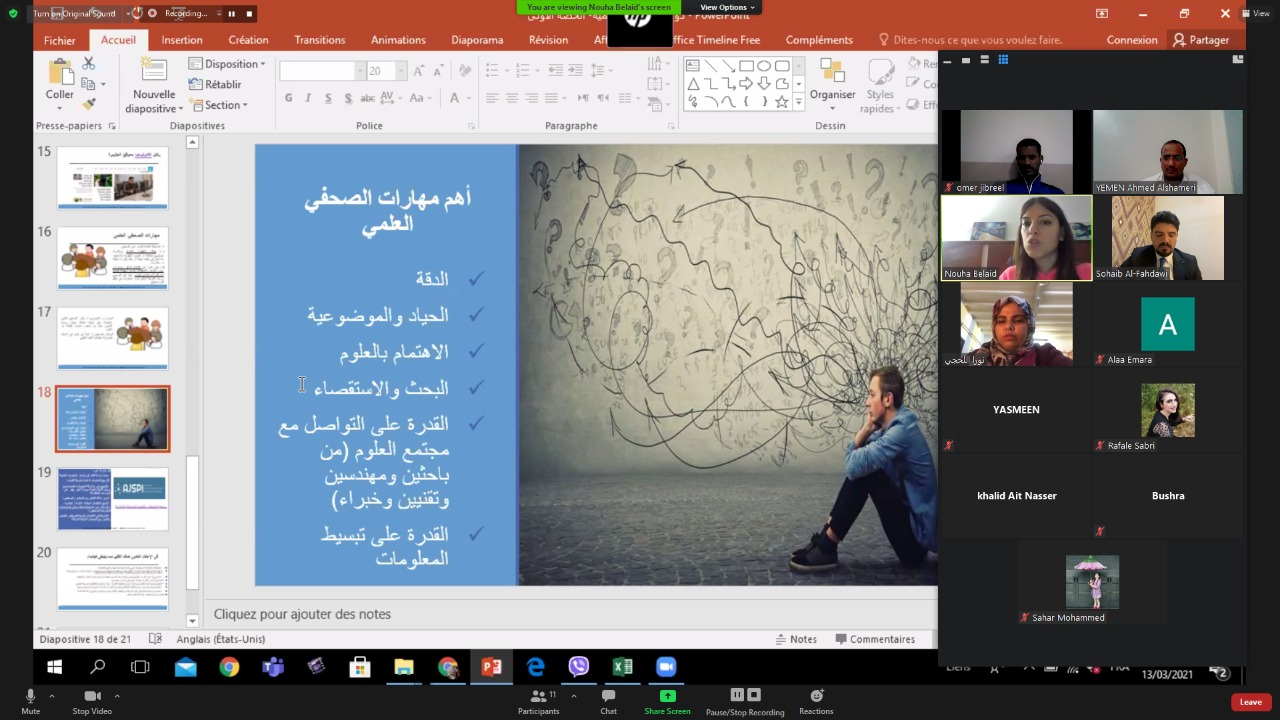Select slide 16 thumbnail

click(x=113, y=258)
